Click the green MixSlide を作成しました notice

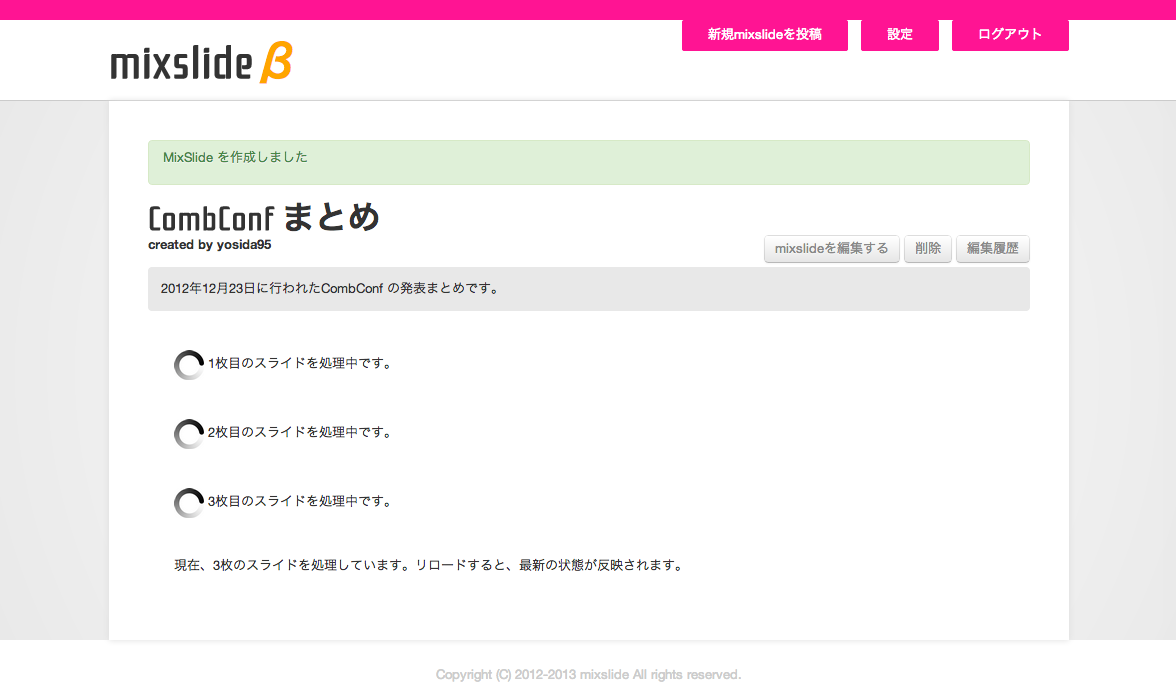tap(588, 162)
